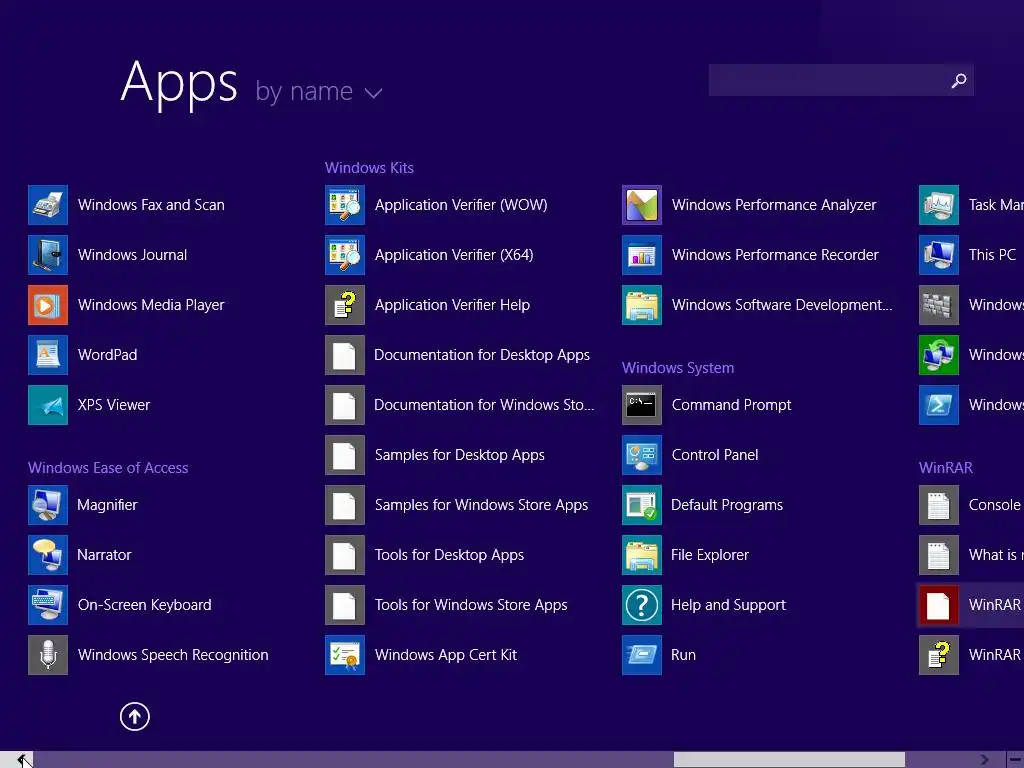
Task: Launch the File Explorer icon
Action: pos(642,555)
